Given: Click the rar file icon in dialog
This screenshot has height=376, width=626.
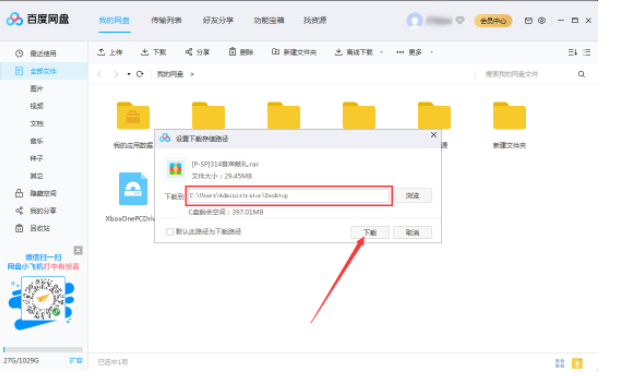Looking at the screenshot, I should 176,169.
